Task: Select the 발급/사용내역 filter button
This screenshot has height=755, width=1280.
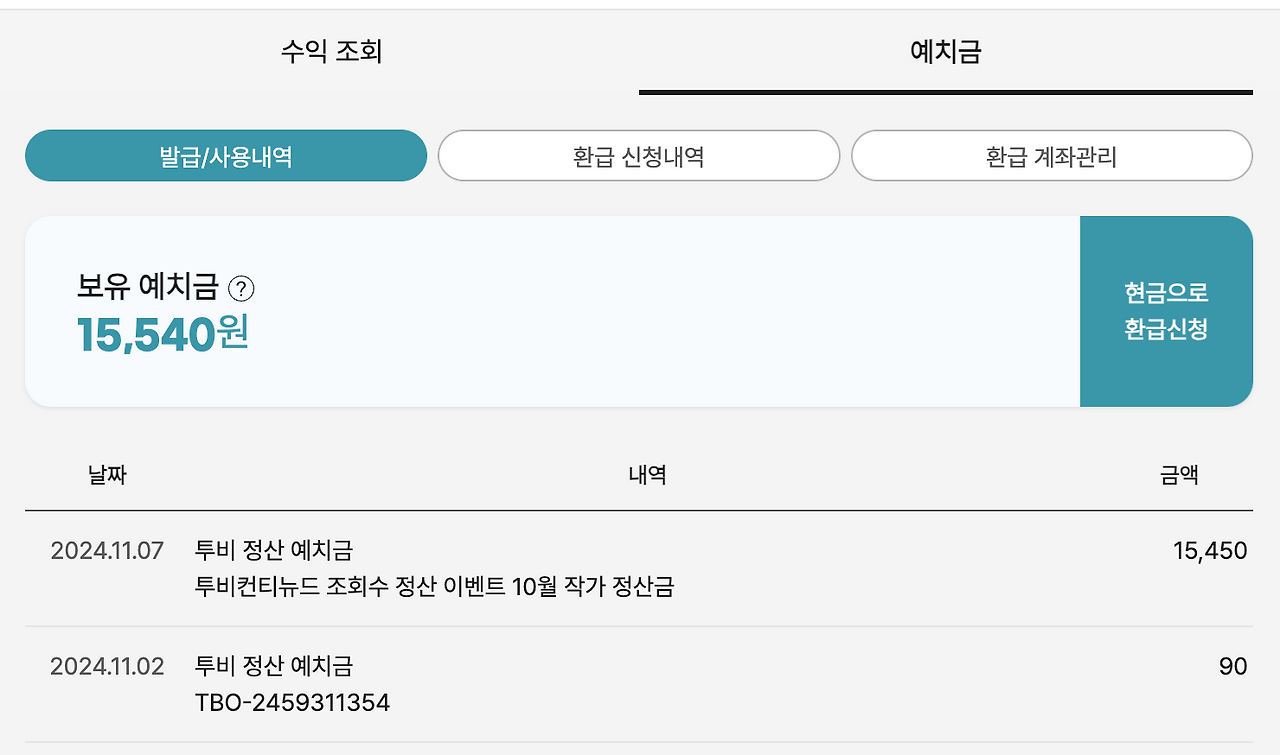Action: point(225,155)
